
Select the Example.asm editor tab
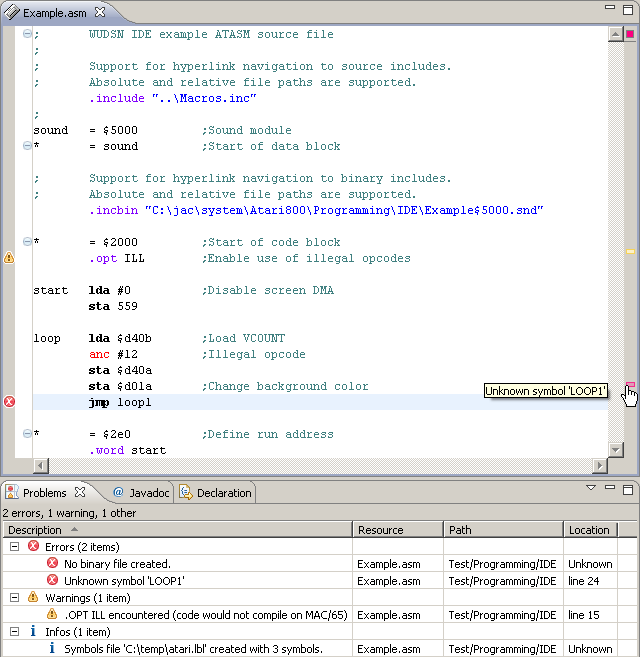pos(54,13)
